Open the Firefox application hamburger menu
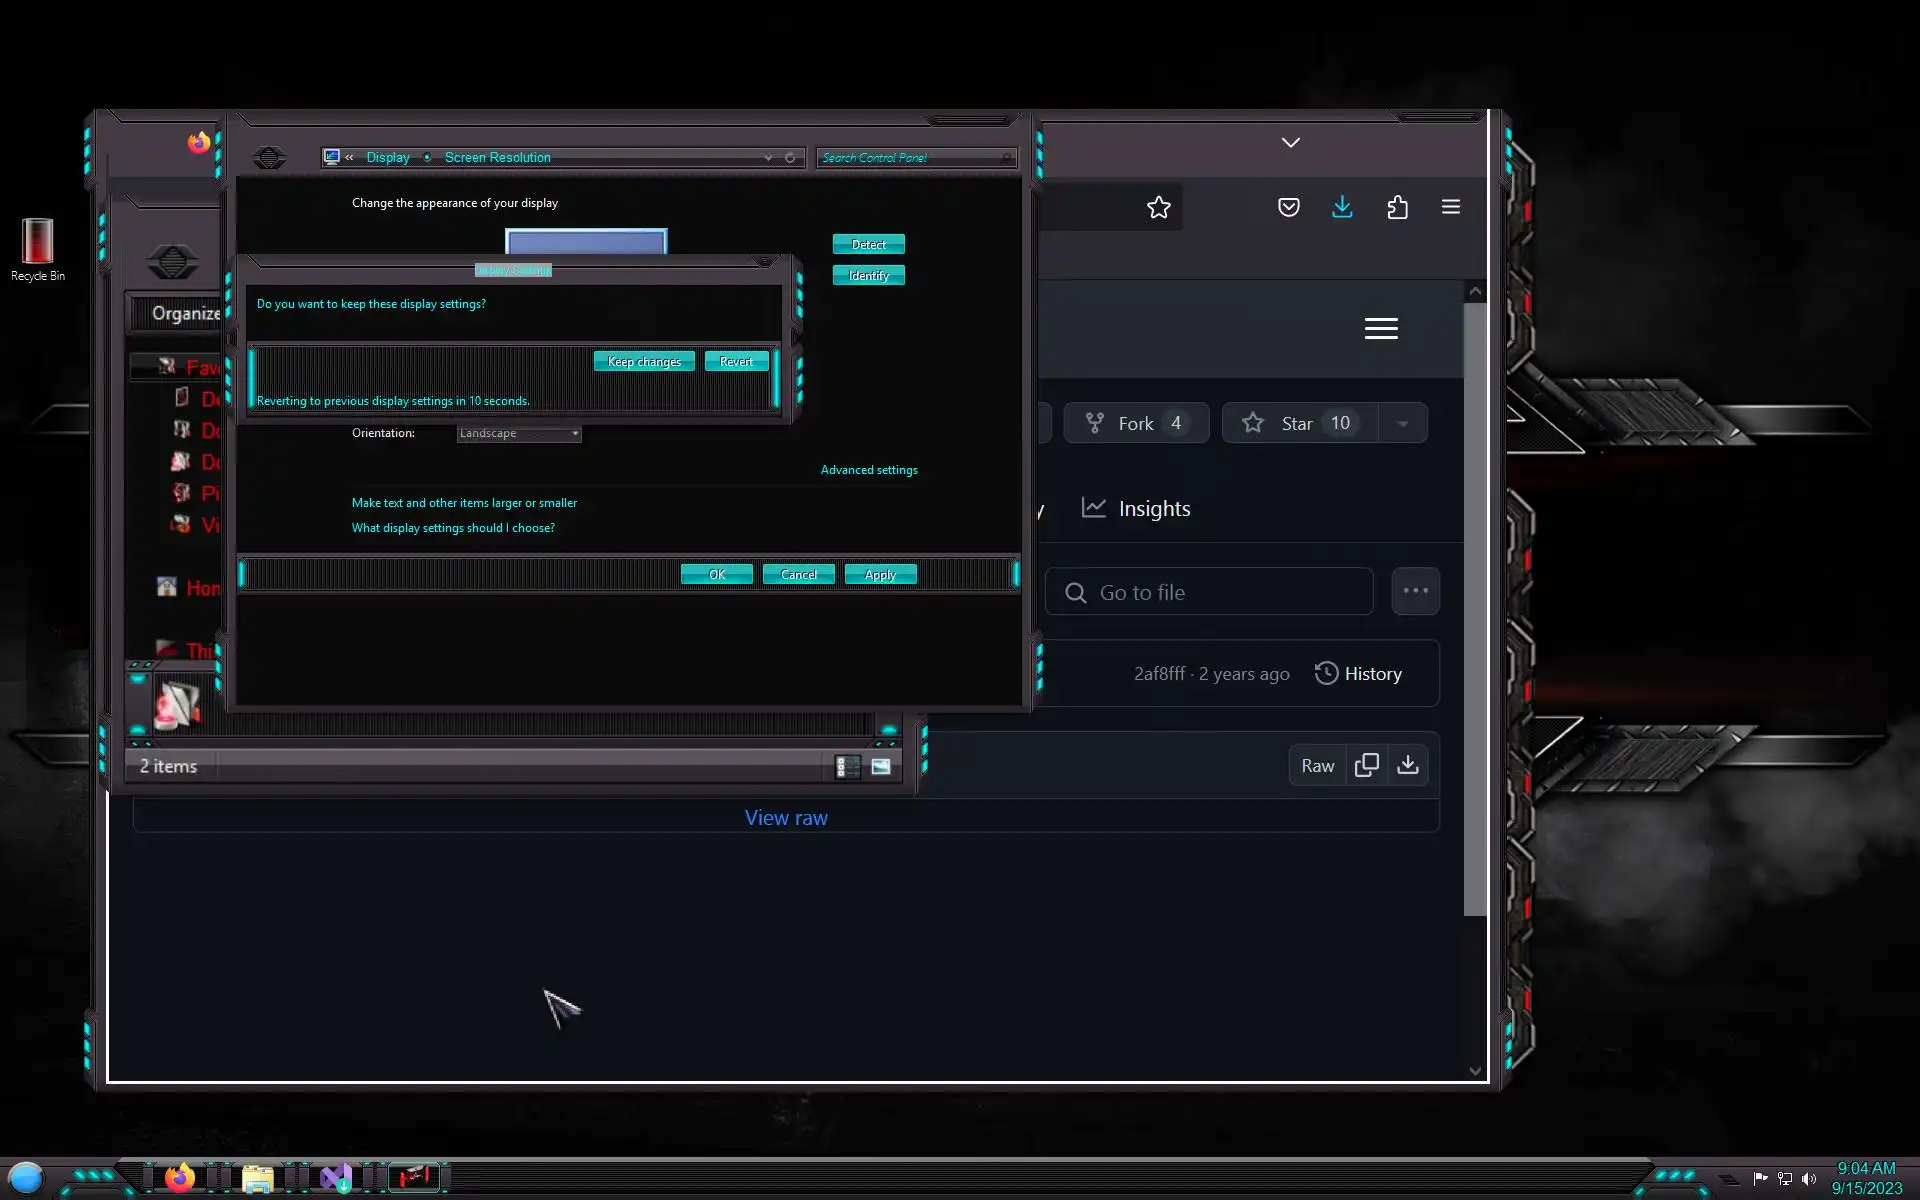The width and height of the screenshot is (1920, 1200). pyautogui.click(x=1450, y=208)
